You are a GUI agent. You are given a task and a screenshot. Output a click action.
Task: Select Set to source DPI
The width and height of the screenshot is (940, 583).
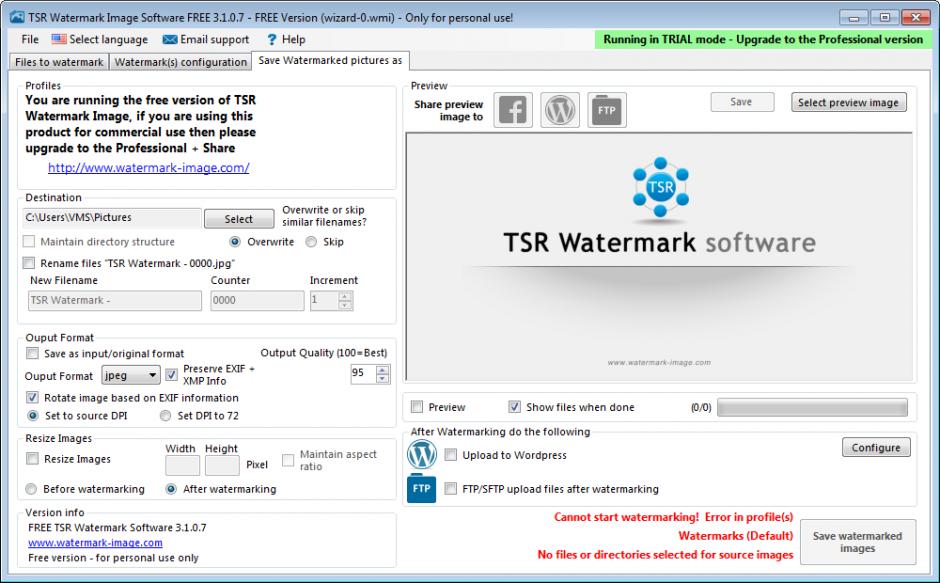(x=33, y=416)
